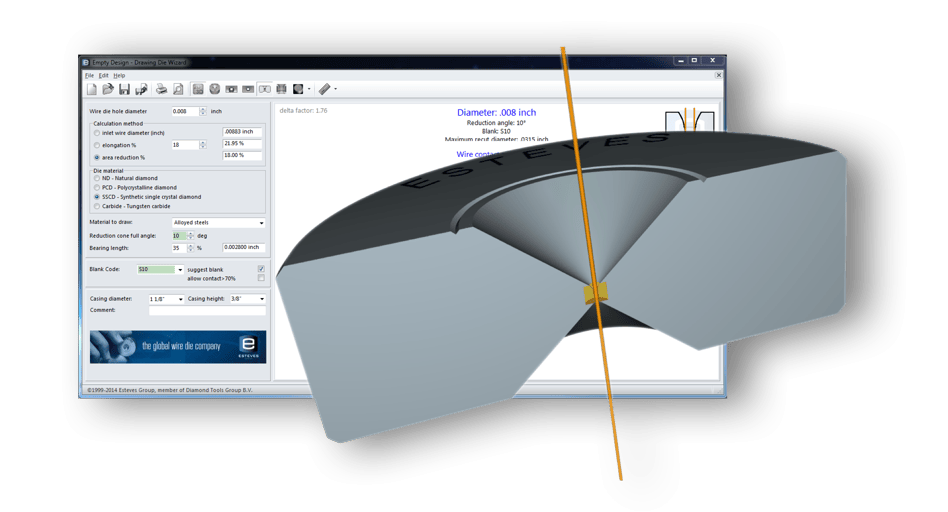Open print preview with the magnifier page icon

click(x=178, y=89)
